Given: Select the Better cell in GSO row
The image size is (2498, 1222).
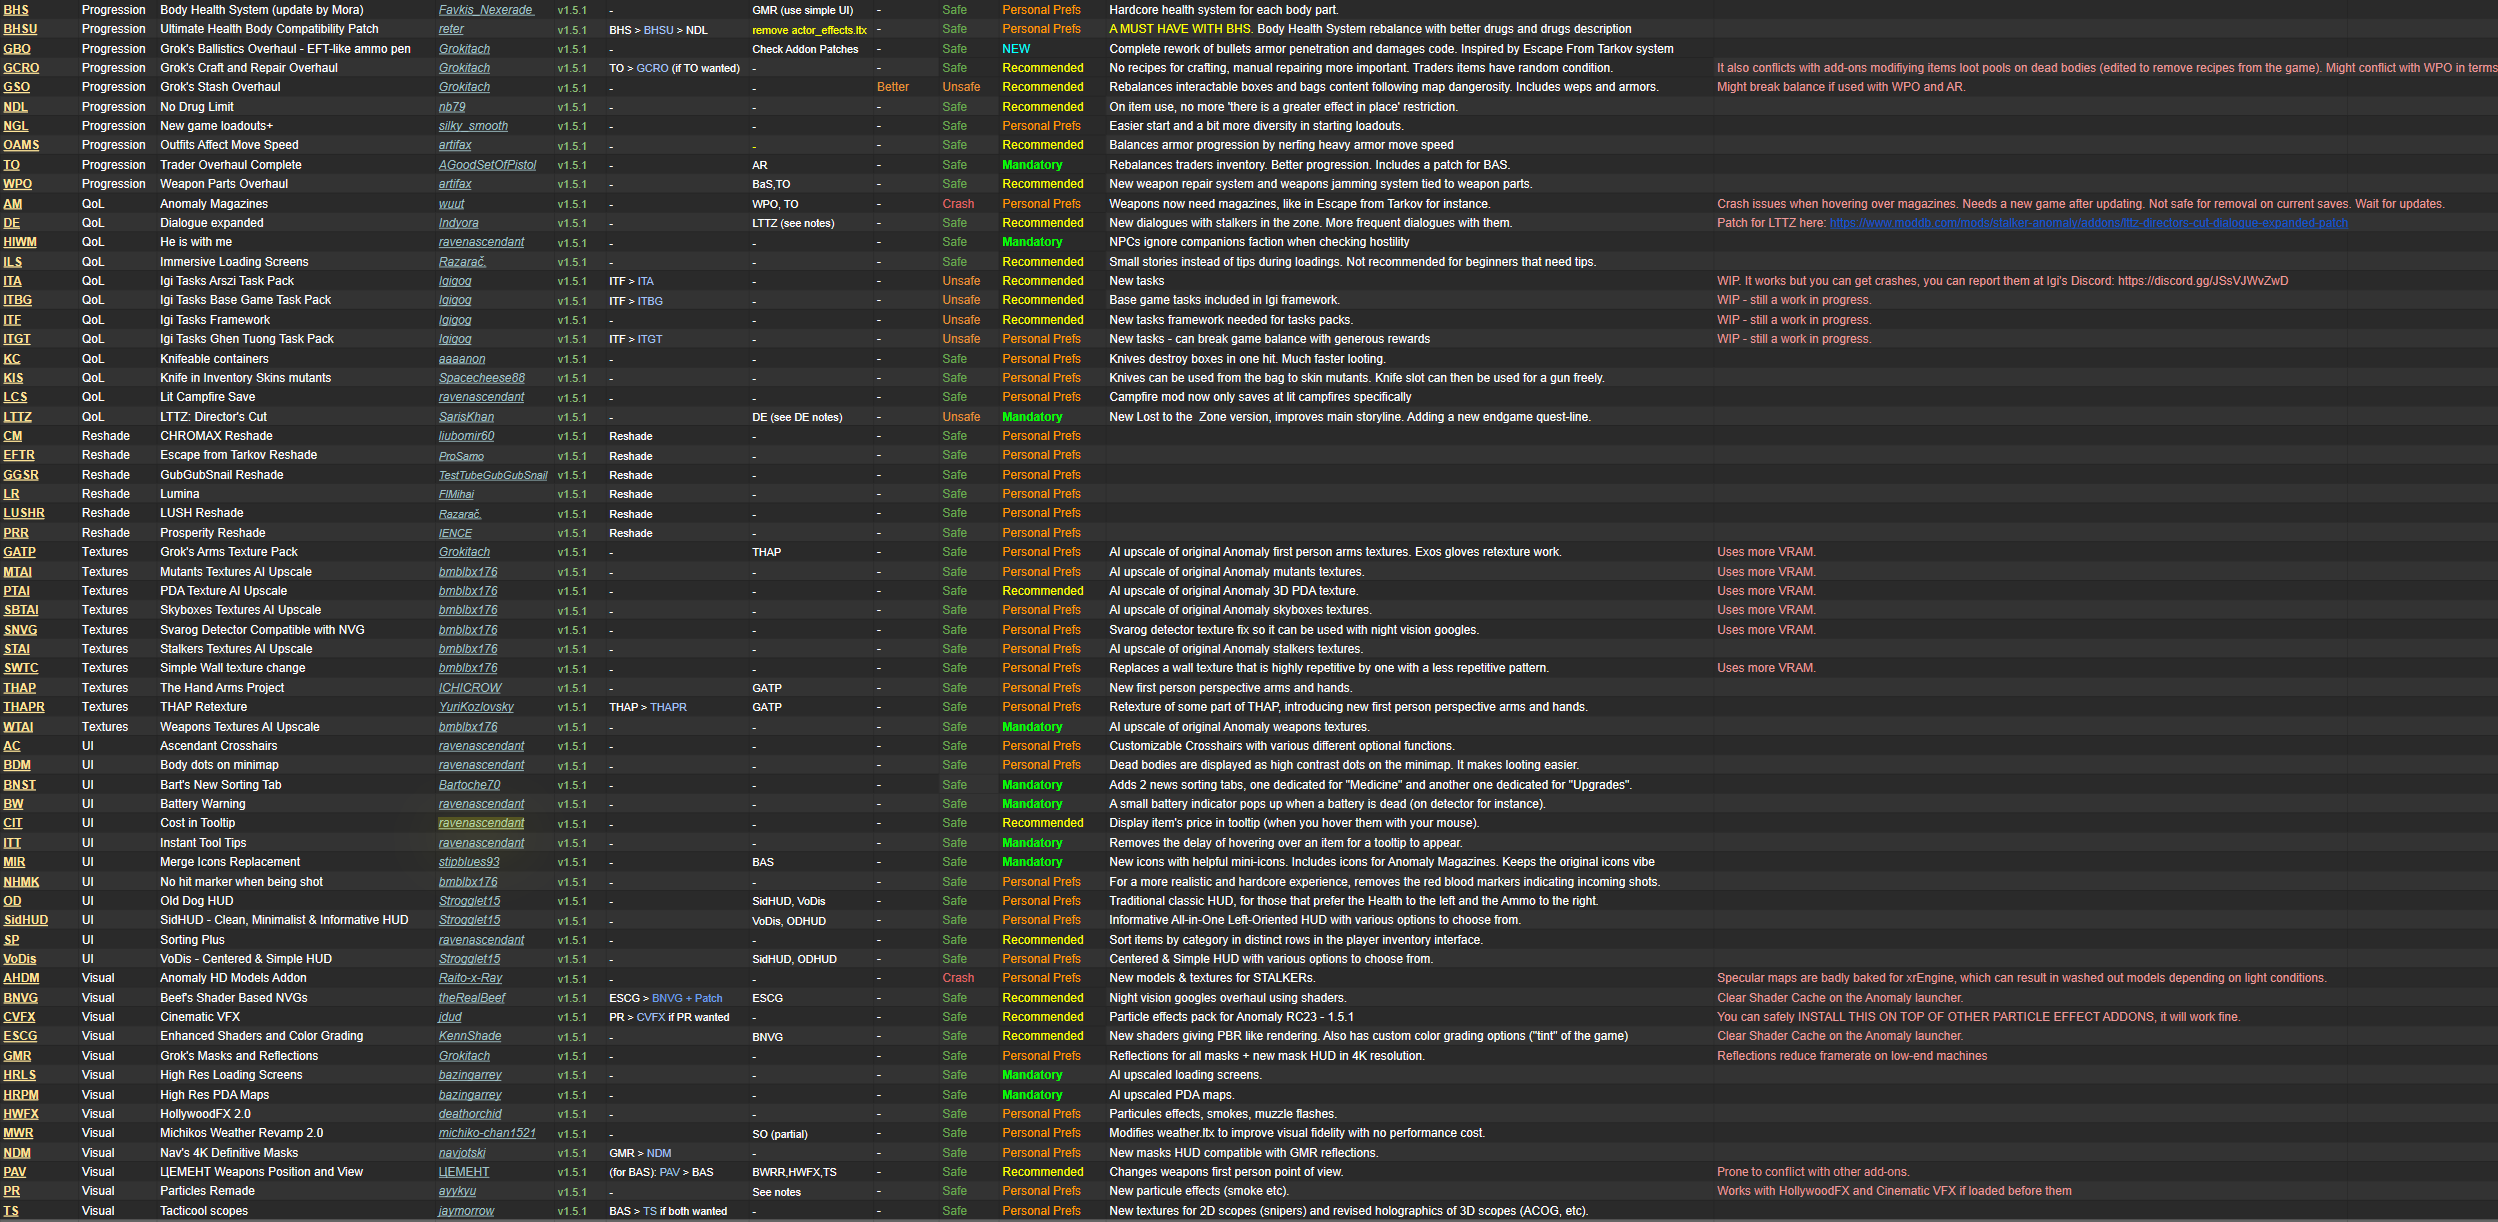Looking at the screenshot, I should coord(893,87).
